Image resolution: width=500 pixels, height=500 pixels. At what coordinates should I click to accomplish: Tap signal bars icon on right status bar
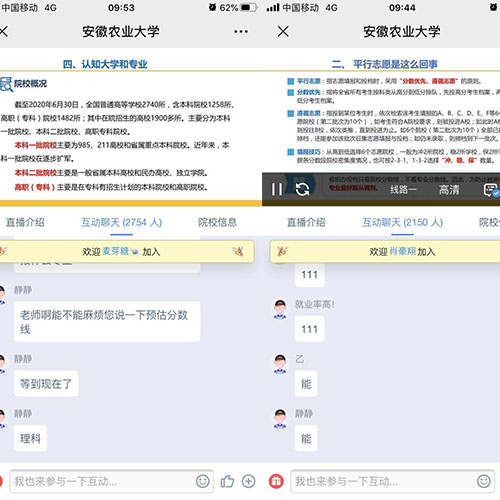273,7
